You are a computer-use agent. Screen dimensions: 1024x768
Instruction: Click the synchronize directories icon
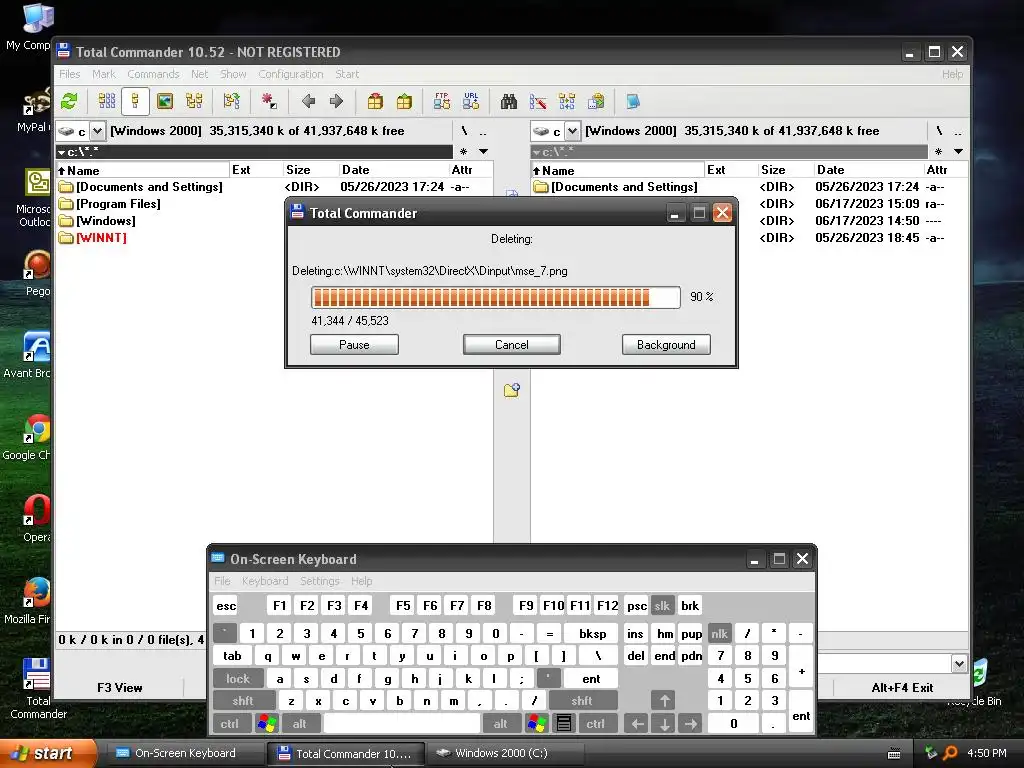(x=567, y=101)
